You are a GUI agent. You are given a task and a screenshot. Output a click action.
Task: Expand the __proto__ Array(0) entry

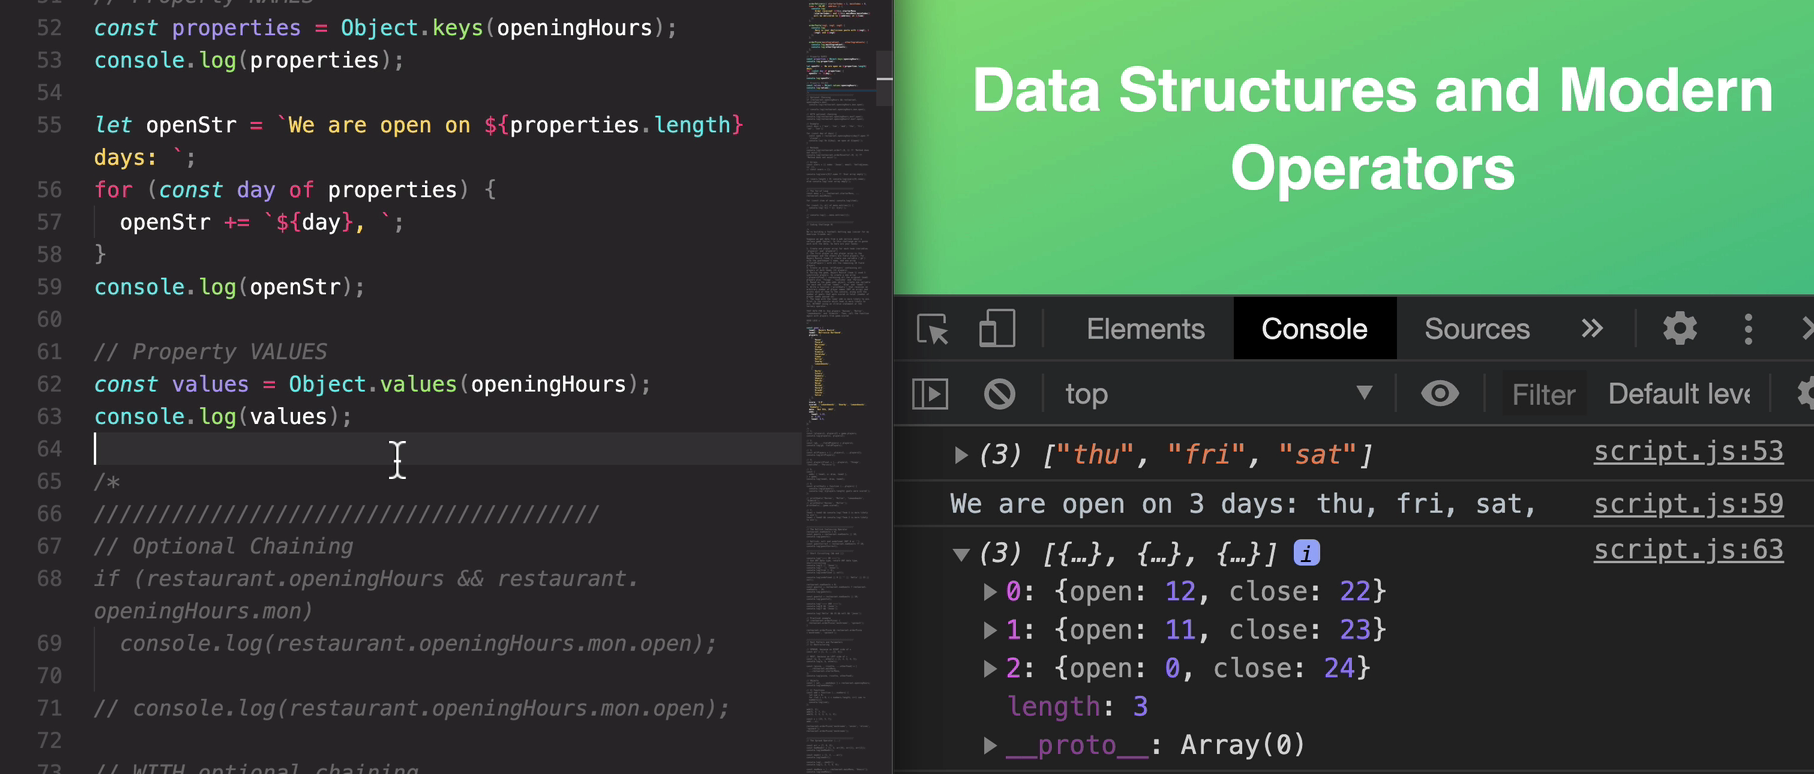point(989,745)
